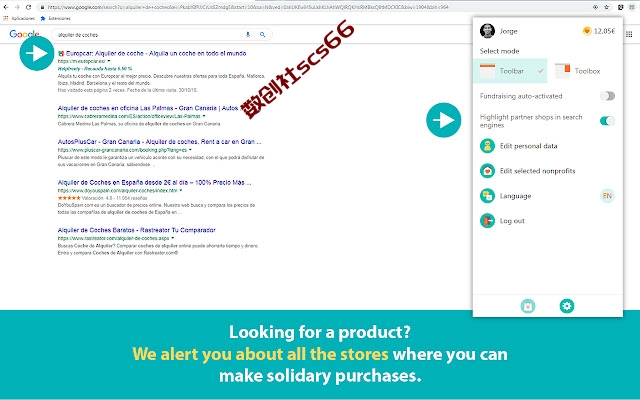The image size is (640, 400).
Task: Open the AutosPlusCar - Gran Canaria result
Action: [x=160, y=142]
